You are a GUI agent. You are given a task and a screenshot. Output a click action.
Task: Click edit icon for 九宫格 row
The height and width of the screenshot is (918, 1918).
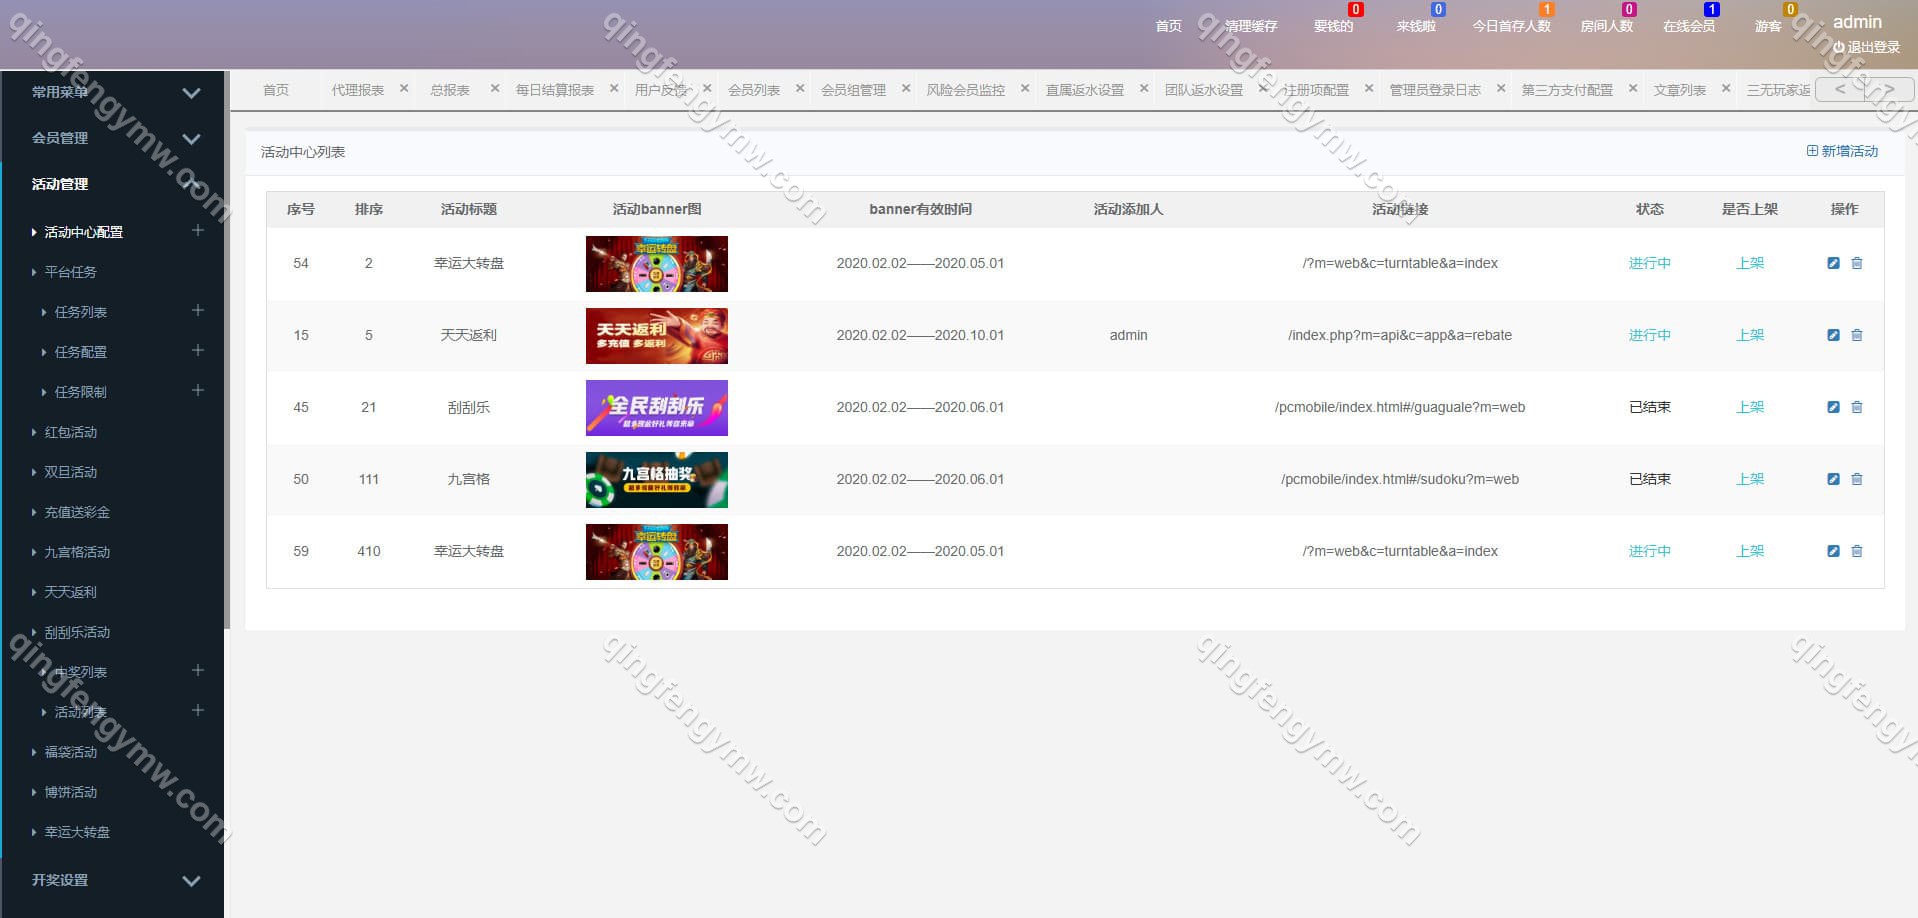pyautogui.click(x=1833, y=479)
